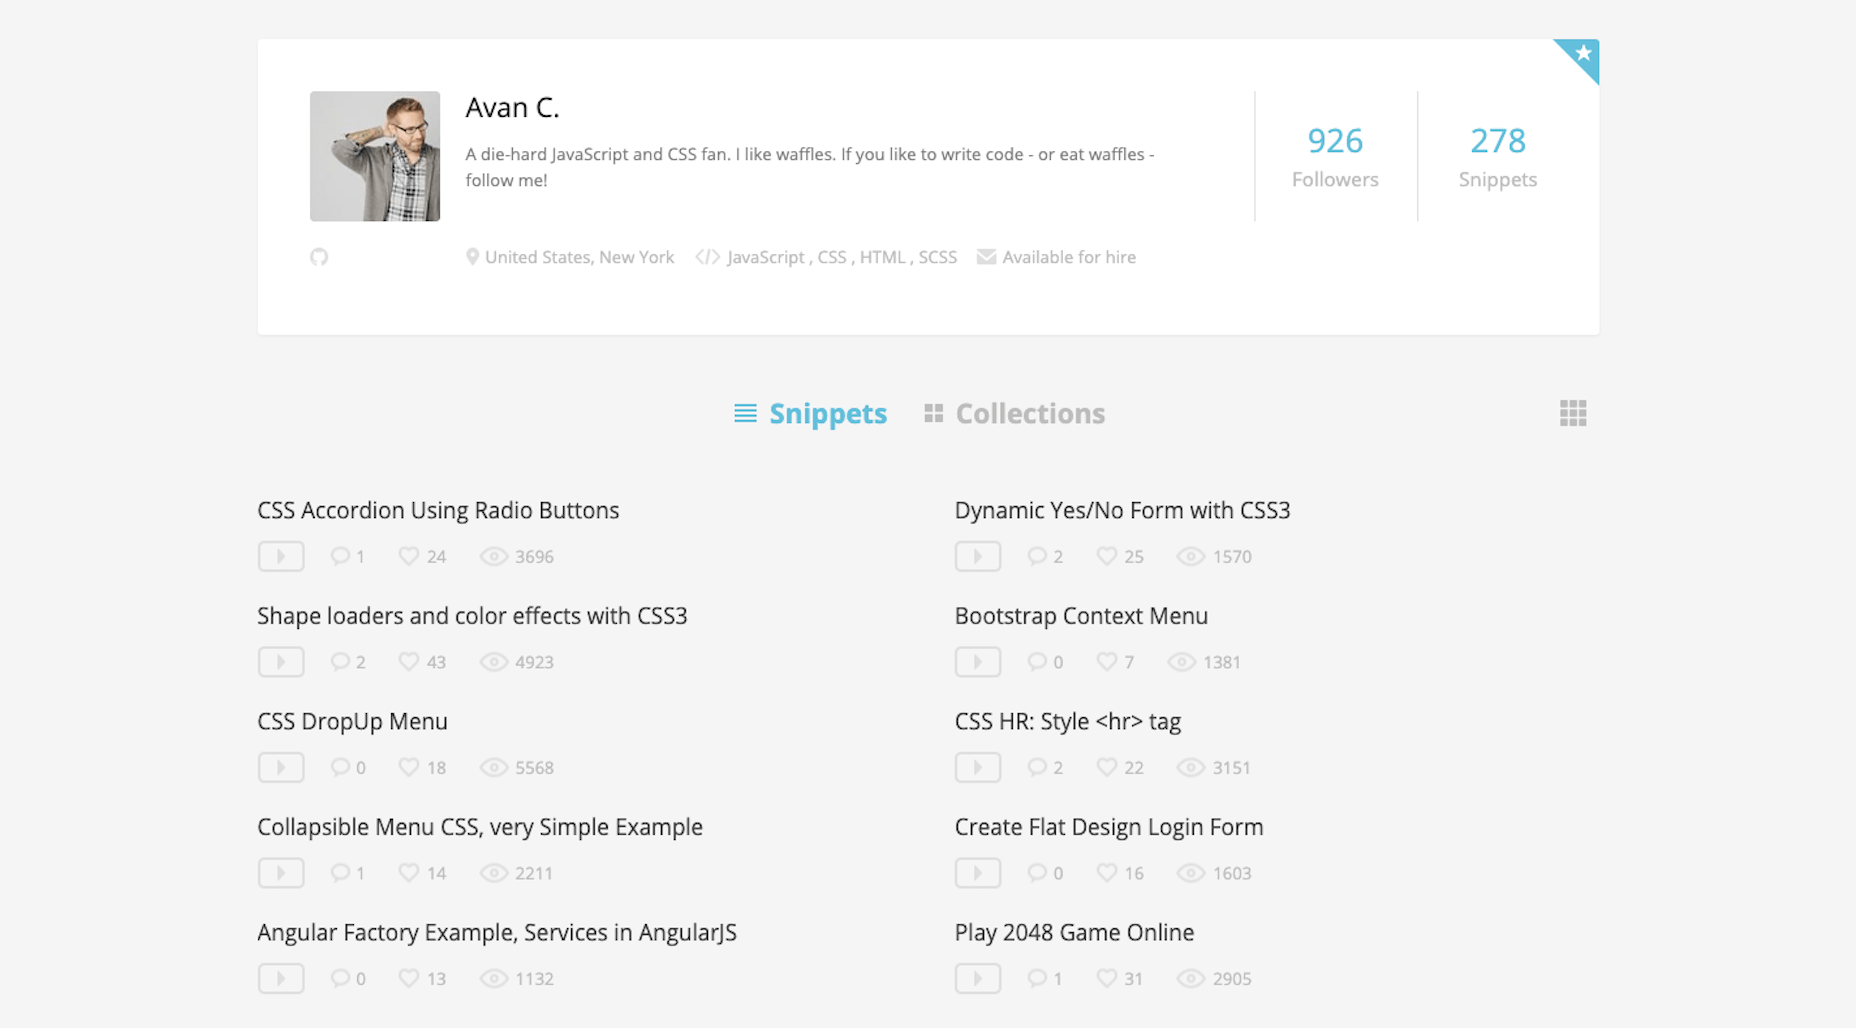Click views eye icon showing 1381
Image resolution: width=1856 pixels, height=1028 pixels.
1182,662
